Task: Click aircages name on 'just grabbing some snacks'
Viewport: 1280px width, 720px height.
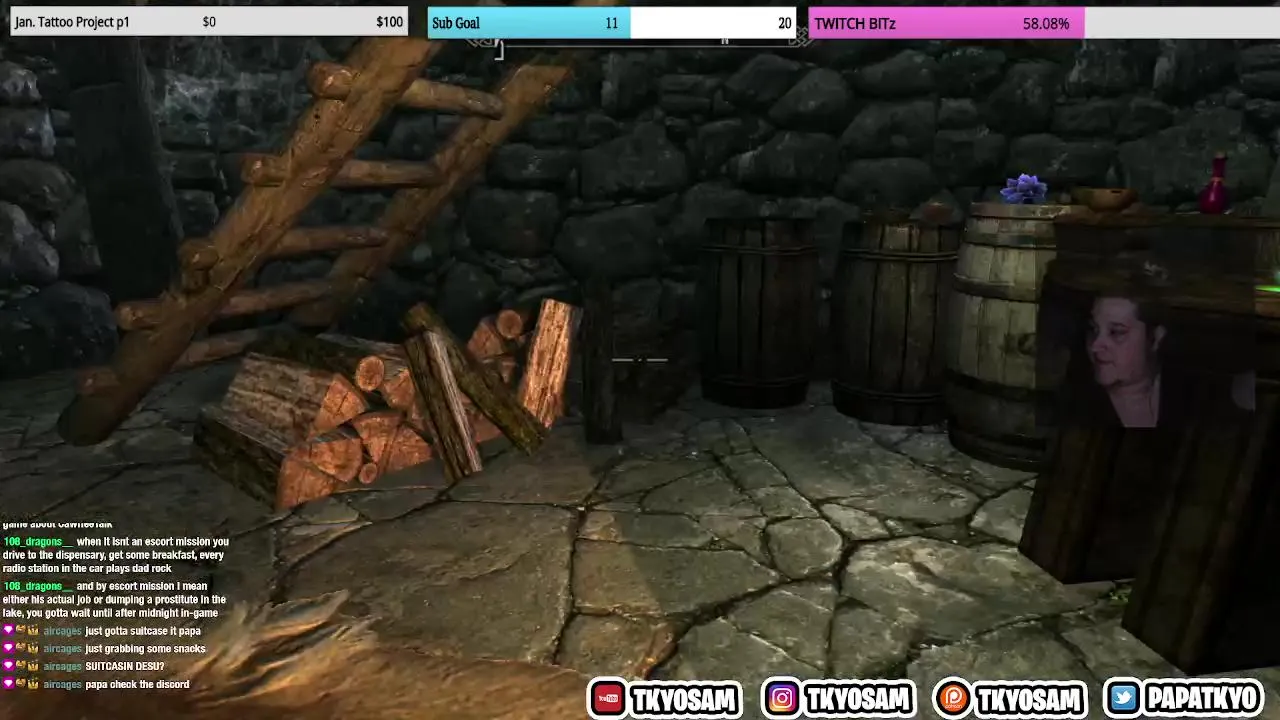Action: pyautogui.click(x=62, y=649)
